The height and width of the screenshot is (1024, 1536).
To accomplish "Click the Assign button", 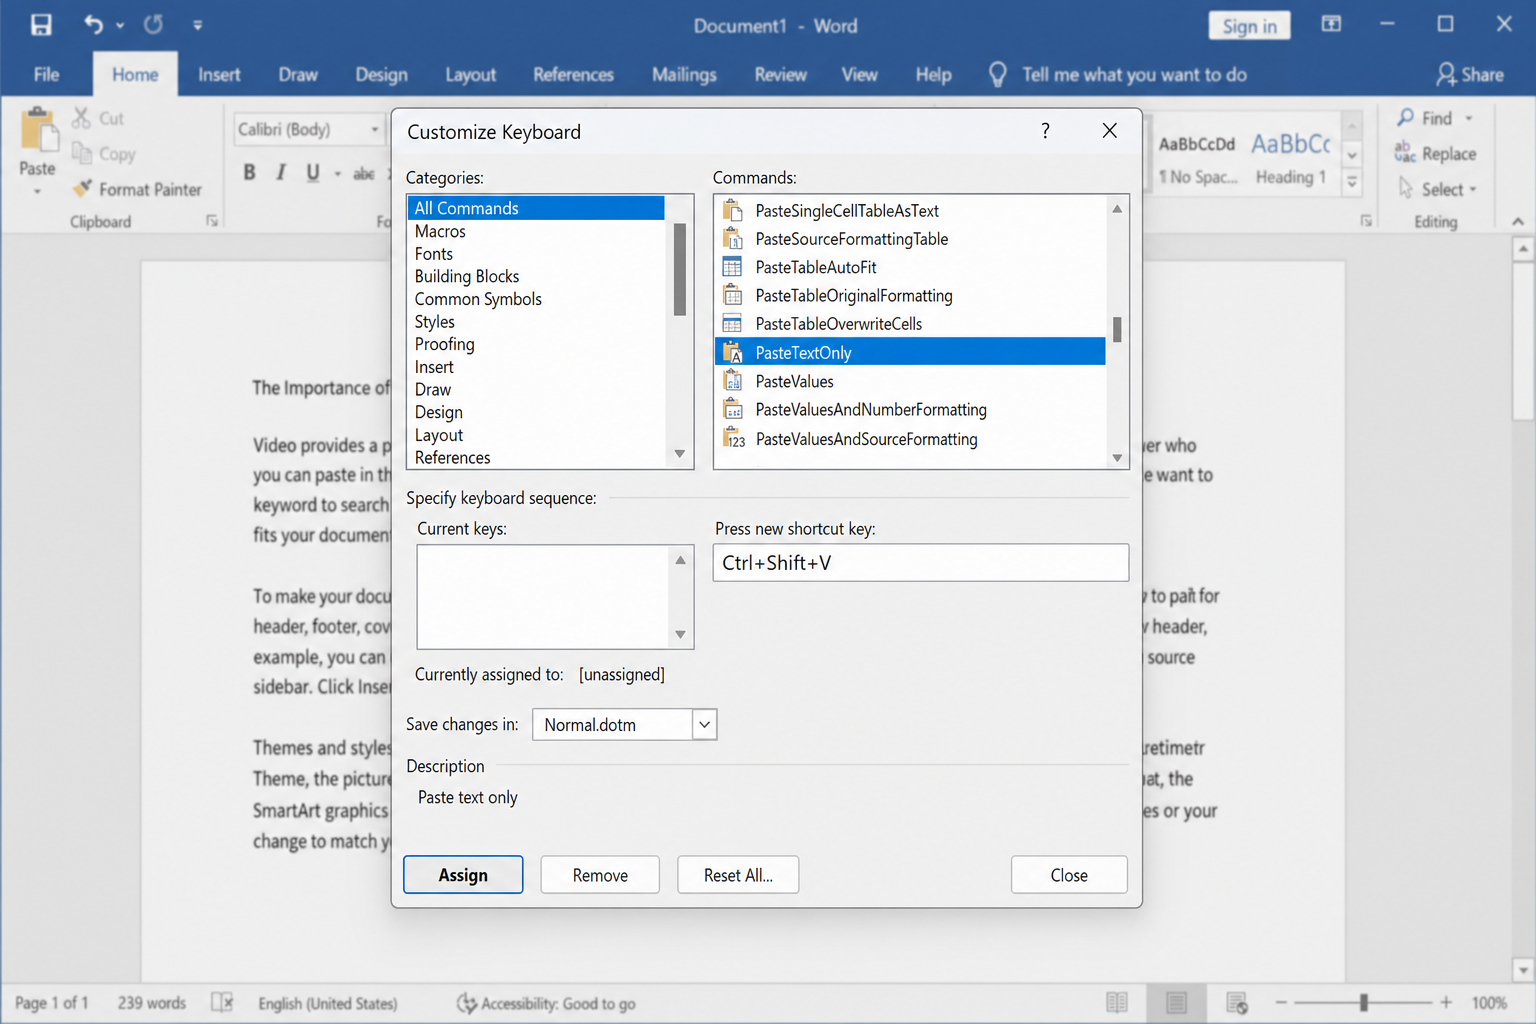I will point(463,875).
